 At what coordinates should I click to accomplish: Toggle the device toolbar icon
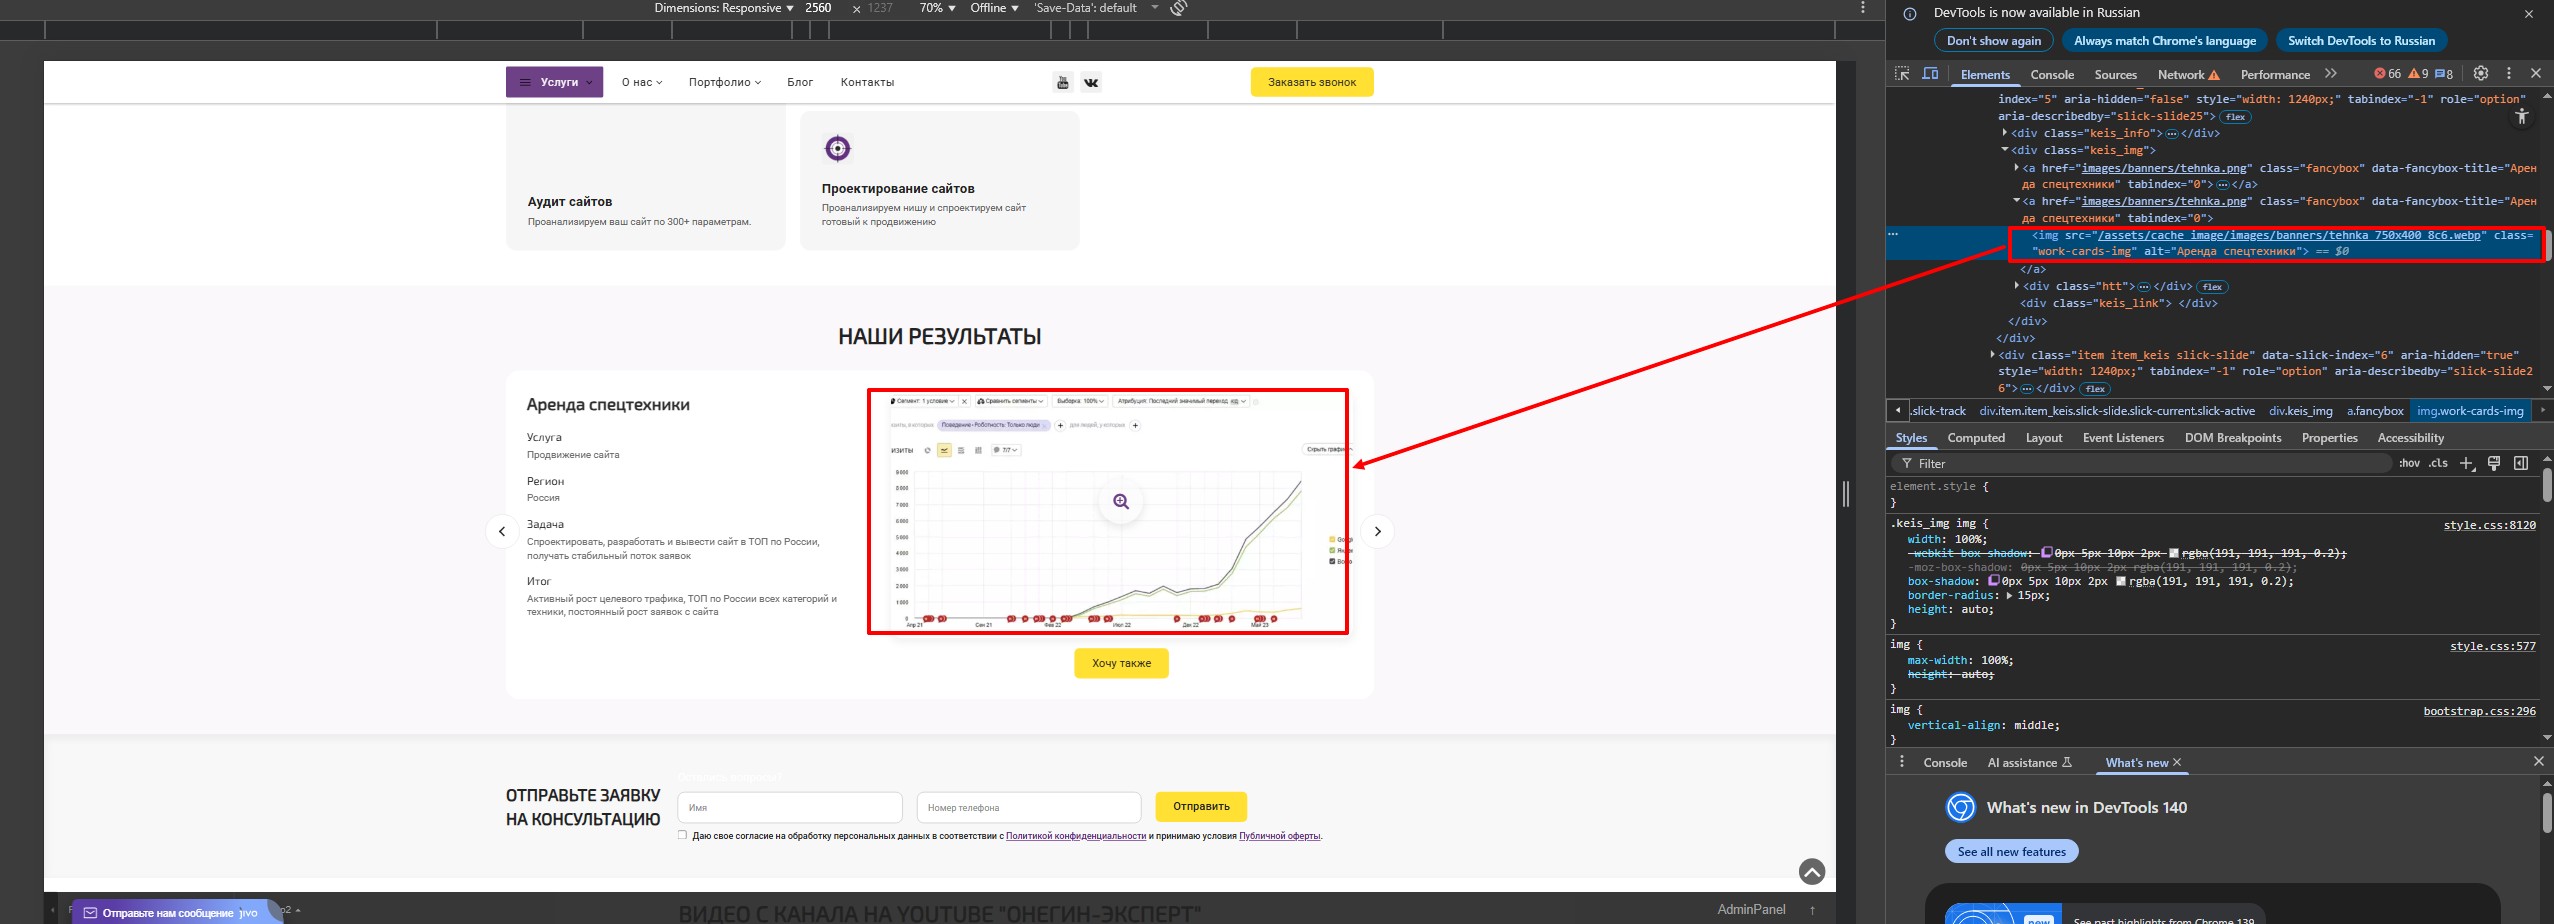point(1930,74)
